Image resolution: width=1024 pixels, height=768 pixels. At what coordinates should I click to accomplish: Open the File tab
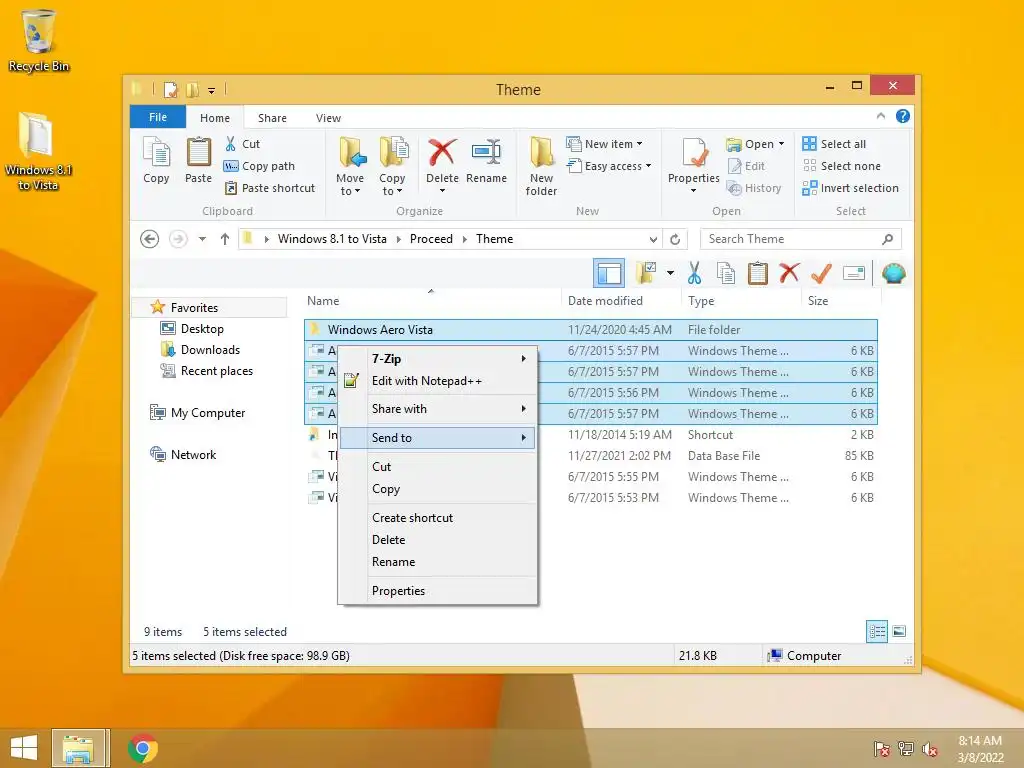coord(158,117)
